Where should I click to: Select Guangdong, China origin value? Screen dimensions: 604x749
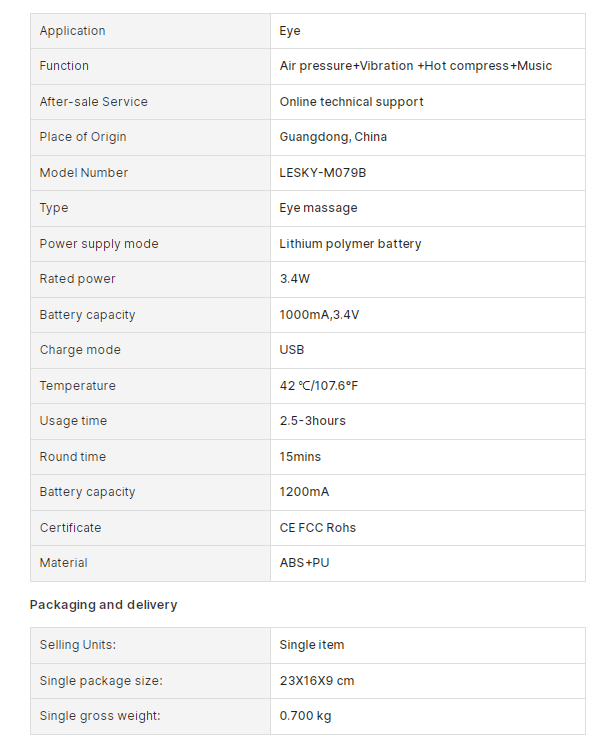click(333, 137)
